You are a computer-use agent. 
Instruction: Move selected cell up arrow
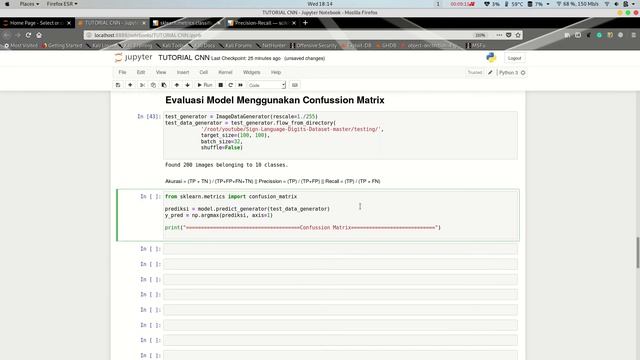point(177,85)
